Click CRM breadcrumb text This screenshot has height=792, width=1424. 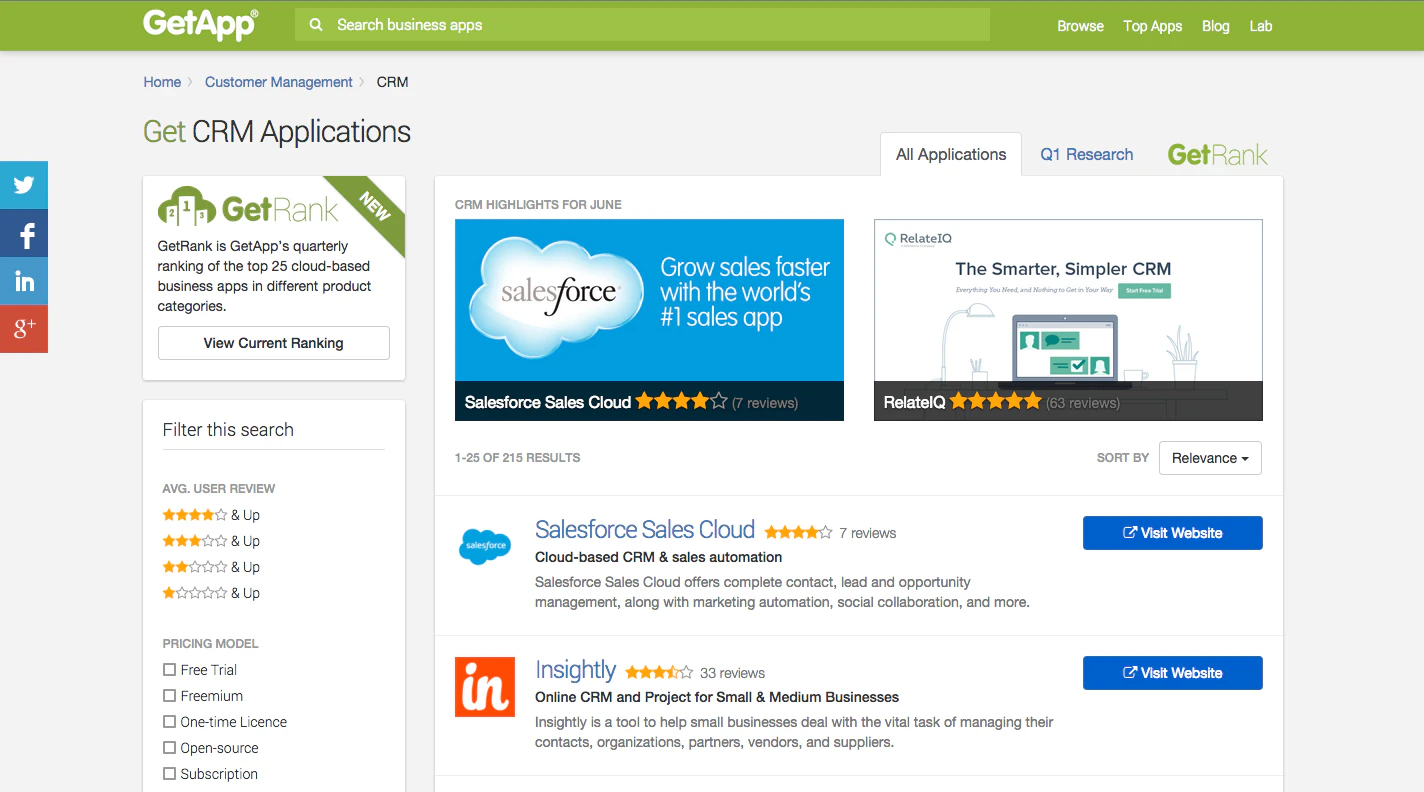point(392,82)
